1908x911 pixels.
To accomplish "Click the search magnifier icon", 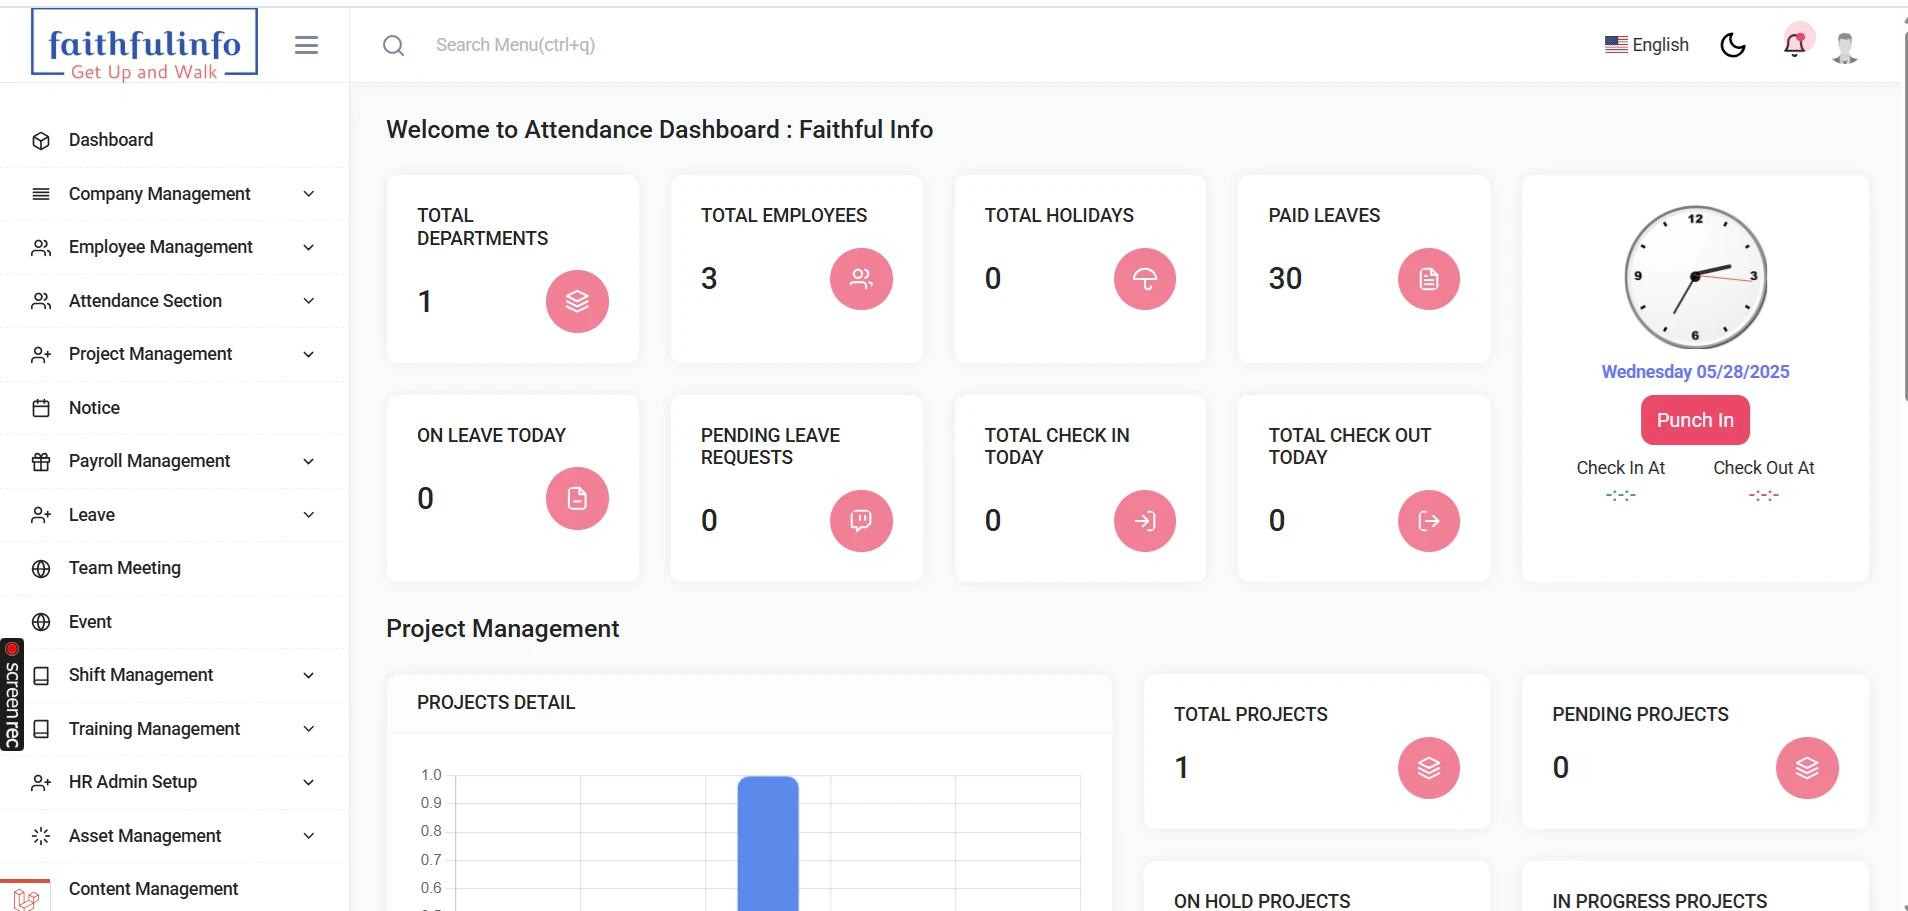I will pos(393,45).
